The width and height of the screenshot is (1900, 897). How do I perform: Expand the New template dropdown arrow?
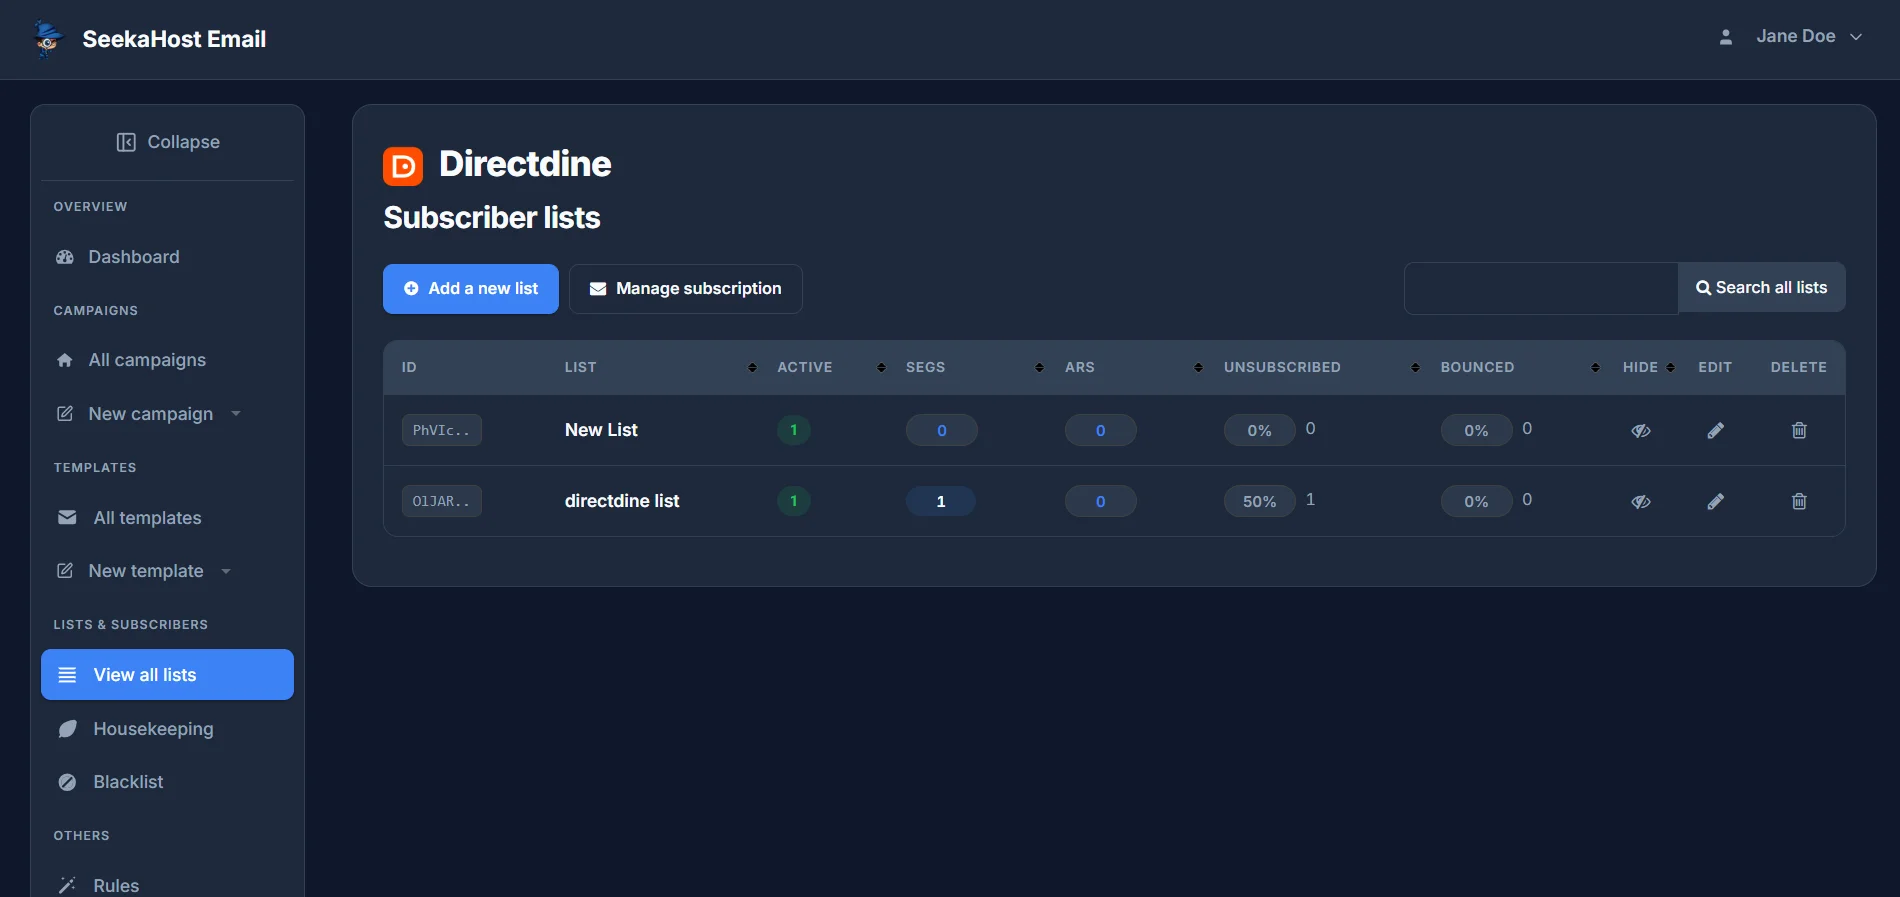pyautogui.click(x=226, y=571)
